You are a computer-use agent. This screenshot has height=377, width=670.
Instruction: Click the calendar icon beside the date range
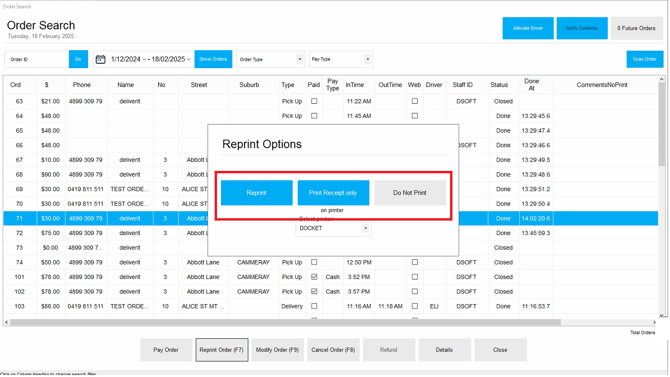click(x=100, y=59)
